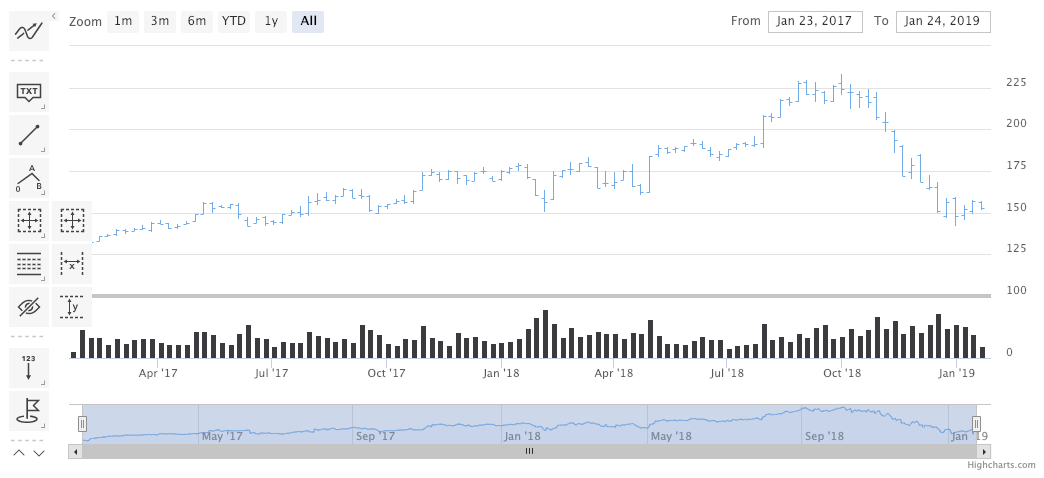This screenshot has width=1044, height=478.
Task: Choose measure XY from the submenu
Action: point(72,220)
